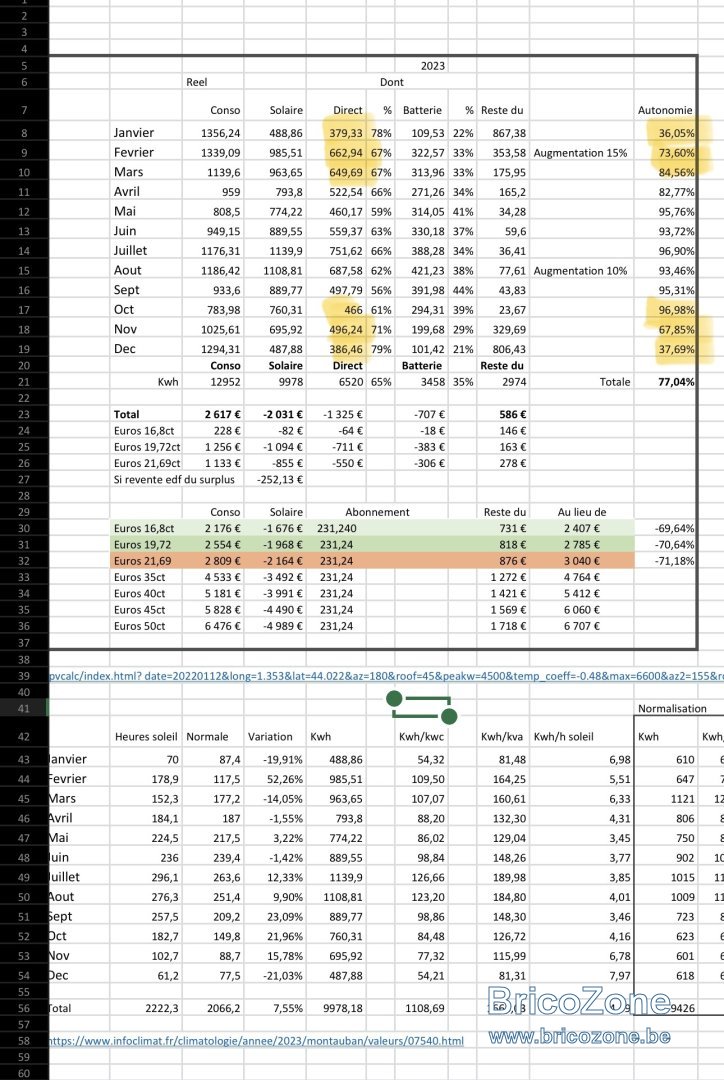Select the light green Euros 16,8ct cell
The image size is (724, 1080).
pyautogui.click(x=143, y=528)
